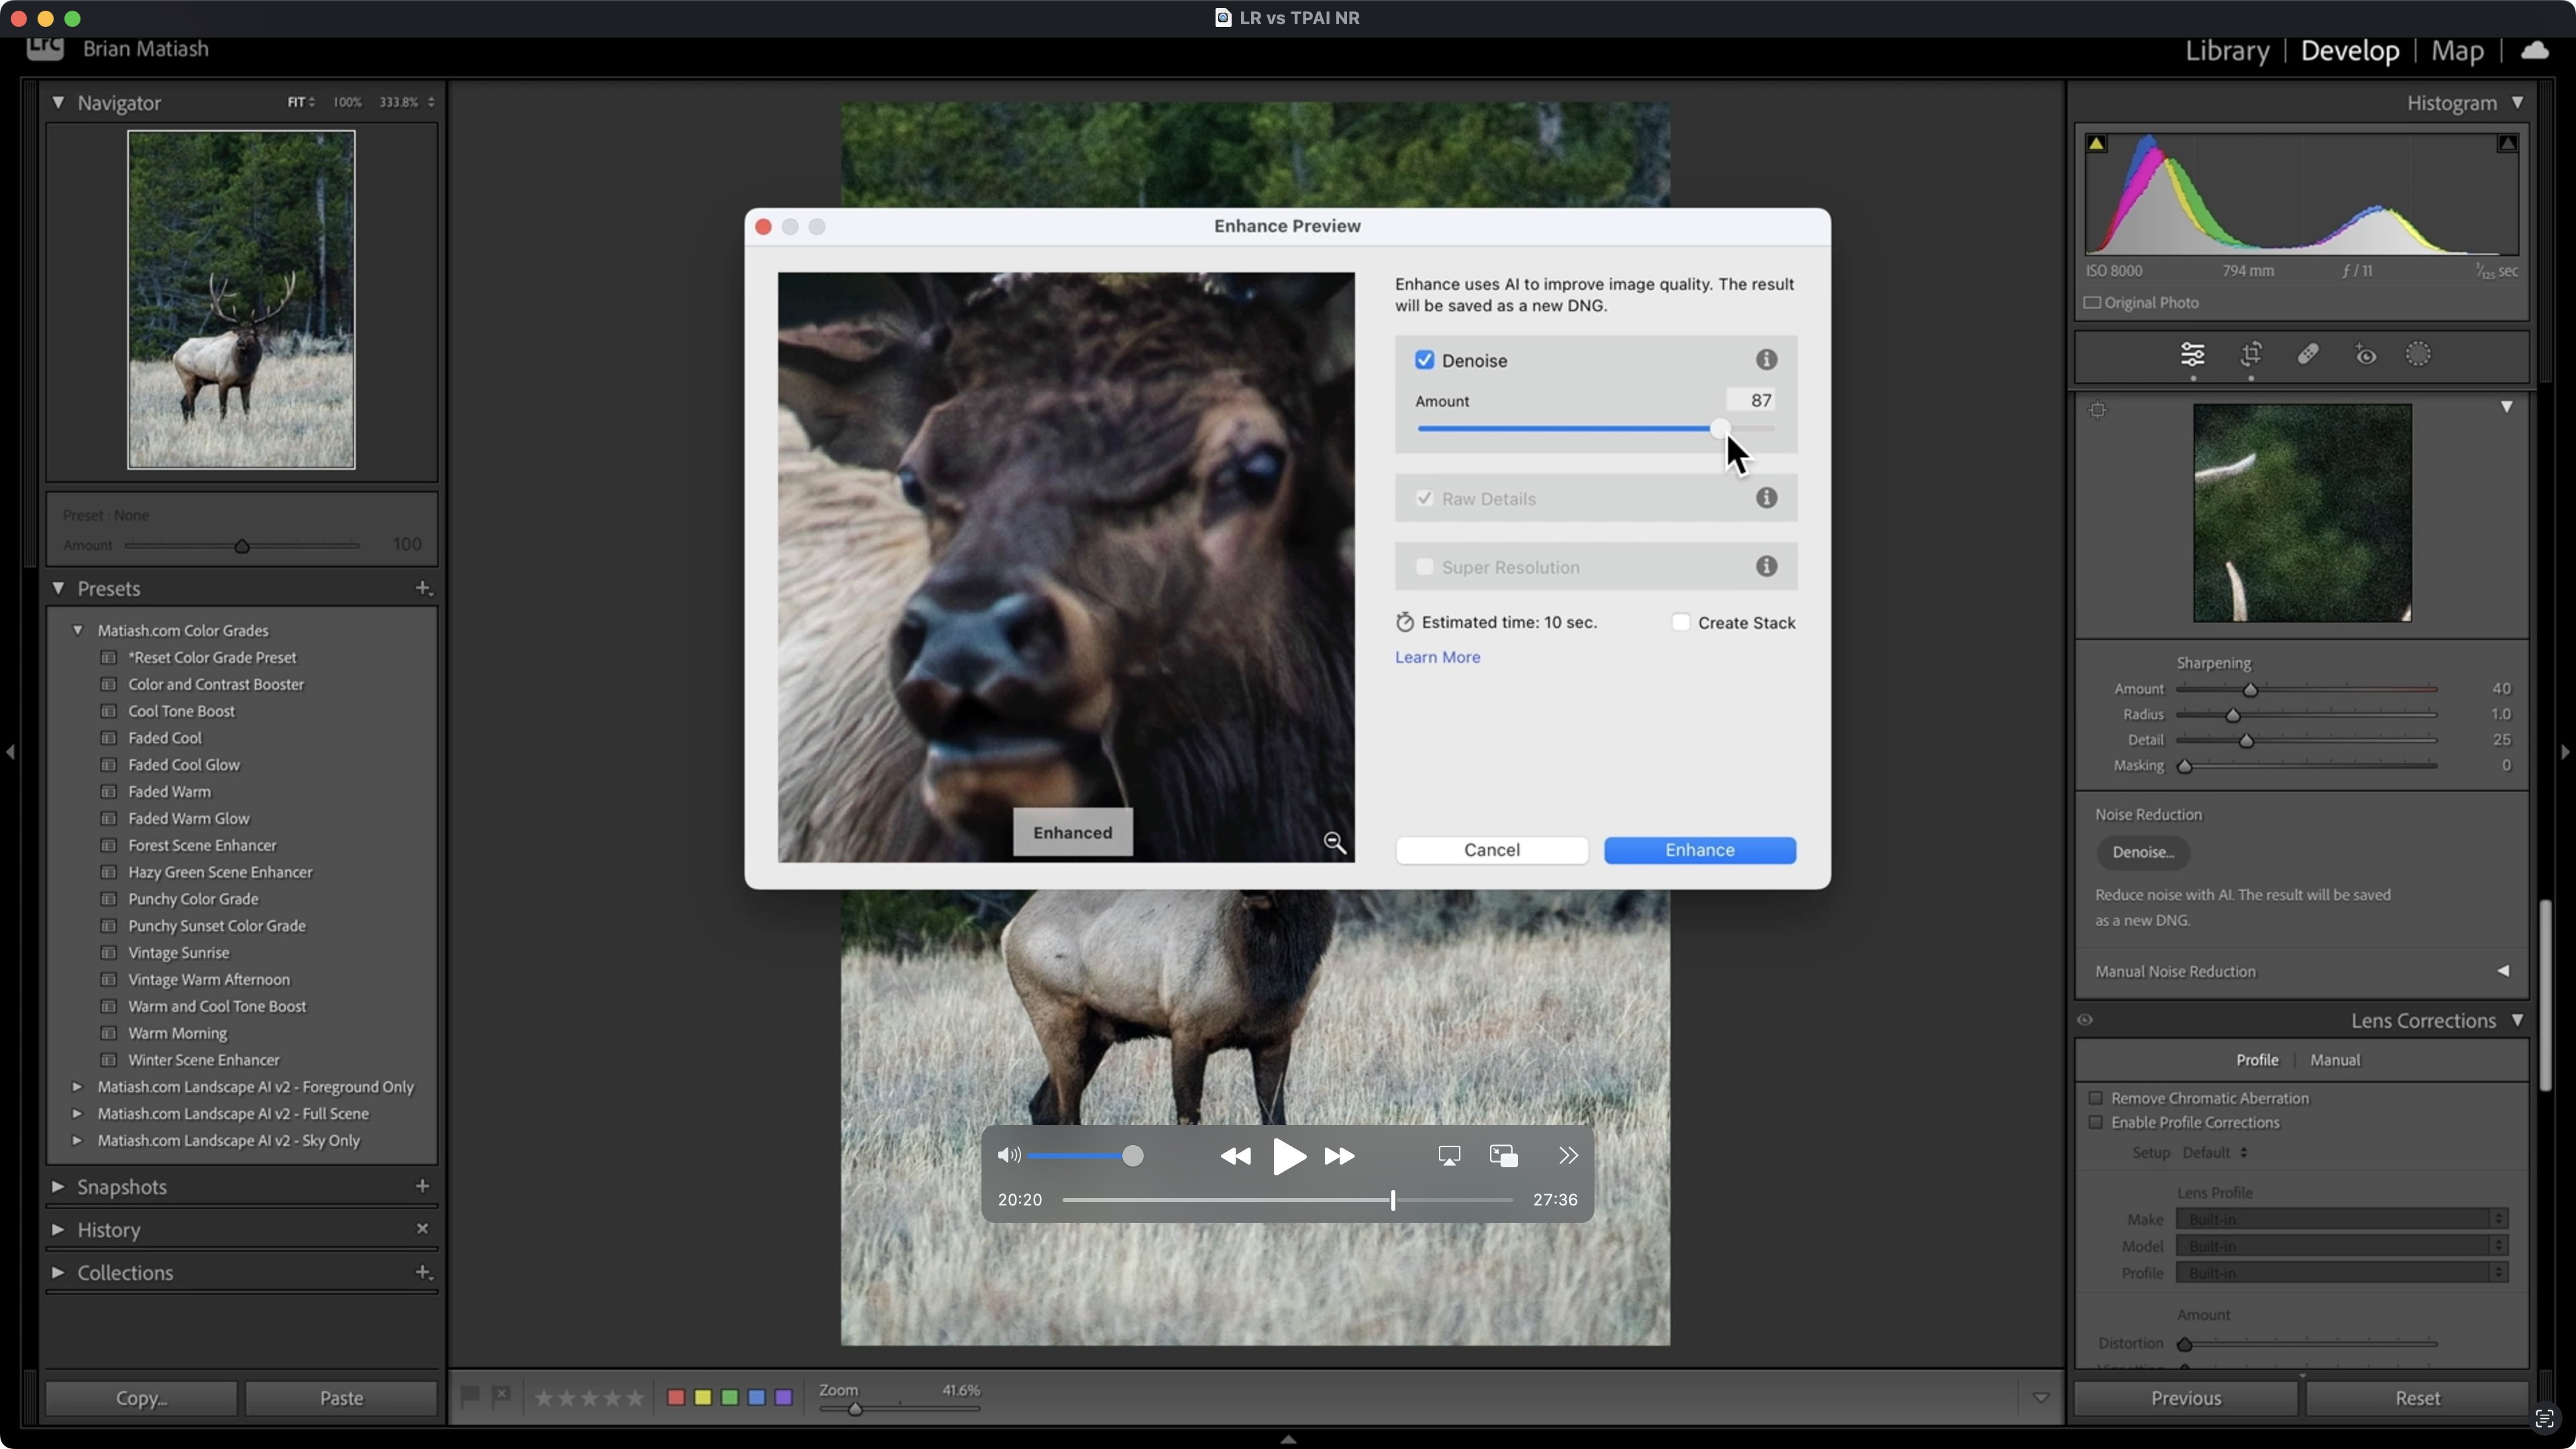Open the Masking tool icon
This screenshot has width=2576, height=1449.
point(2418,354)
